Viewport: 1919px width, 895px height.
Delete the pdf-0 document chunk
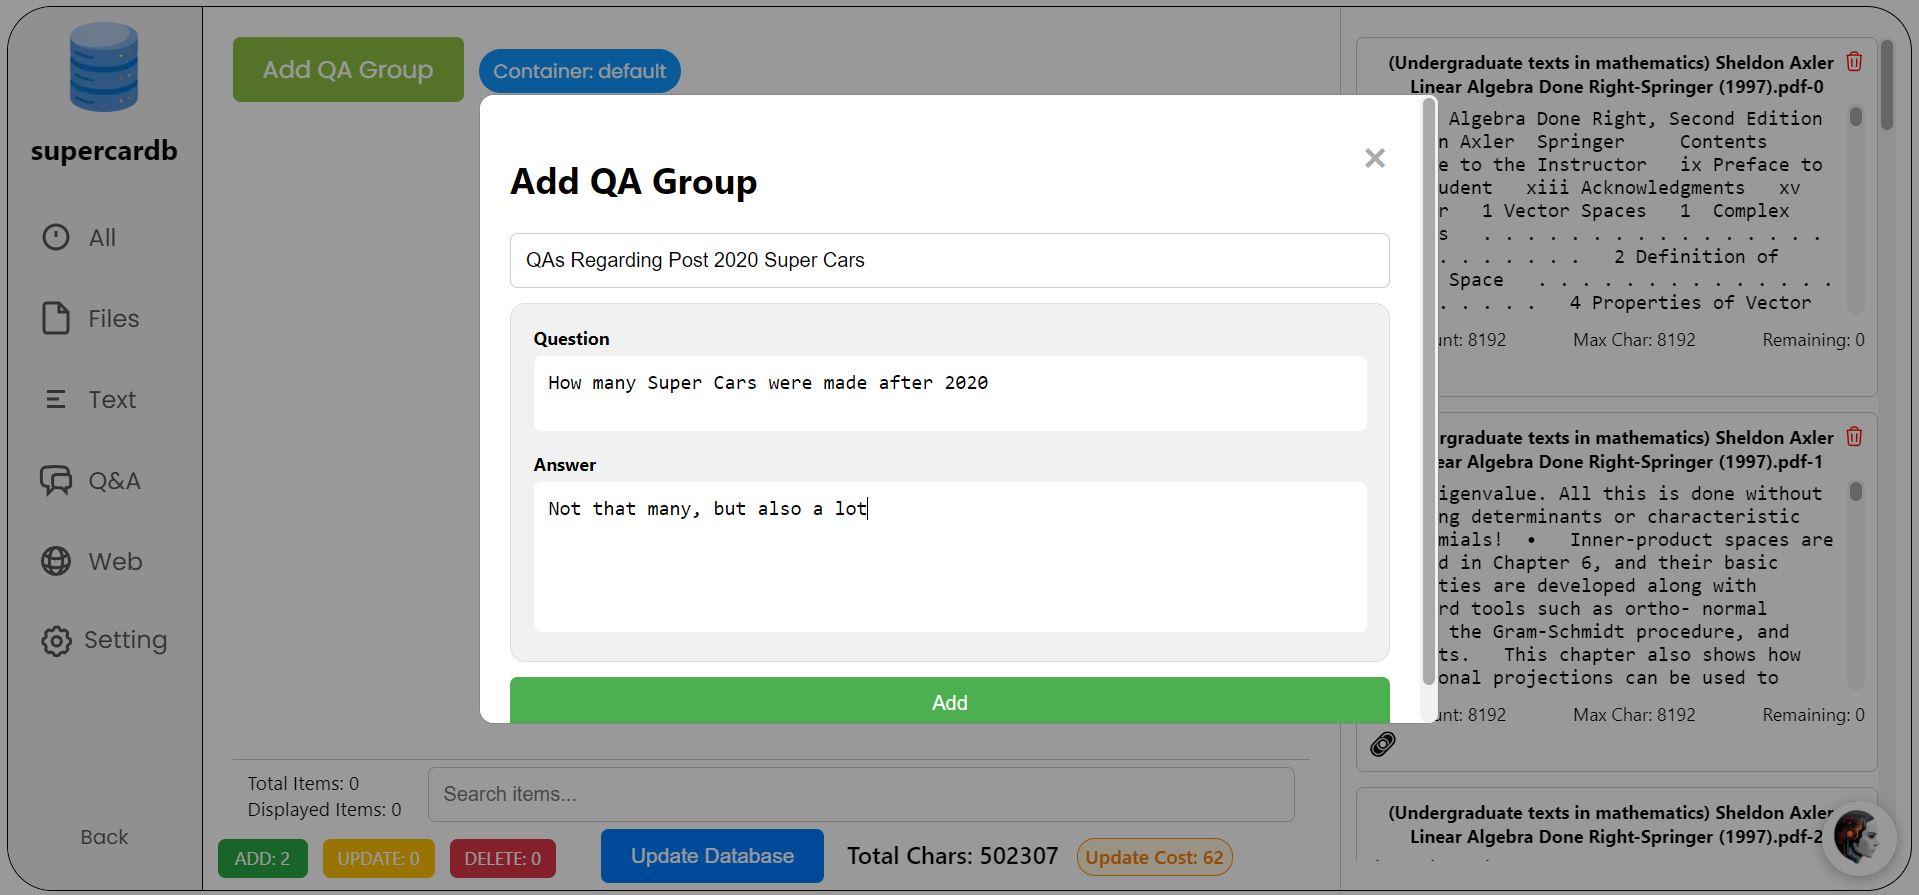click(x=1853, y=62)
